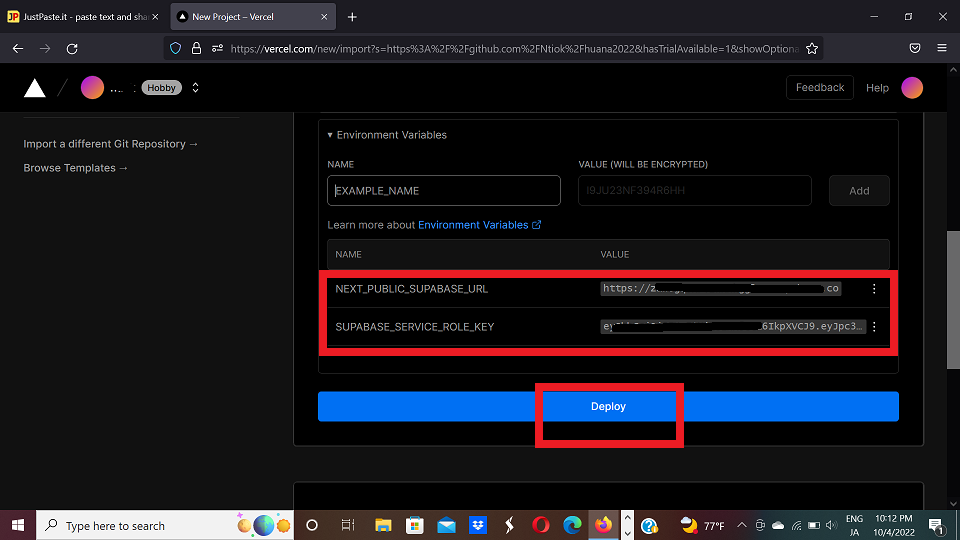Open Browse Templates link
The image size is (960, 540).
75,168
